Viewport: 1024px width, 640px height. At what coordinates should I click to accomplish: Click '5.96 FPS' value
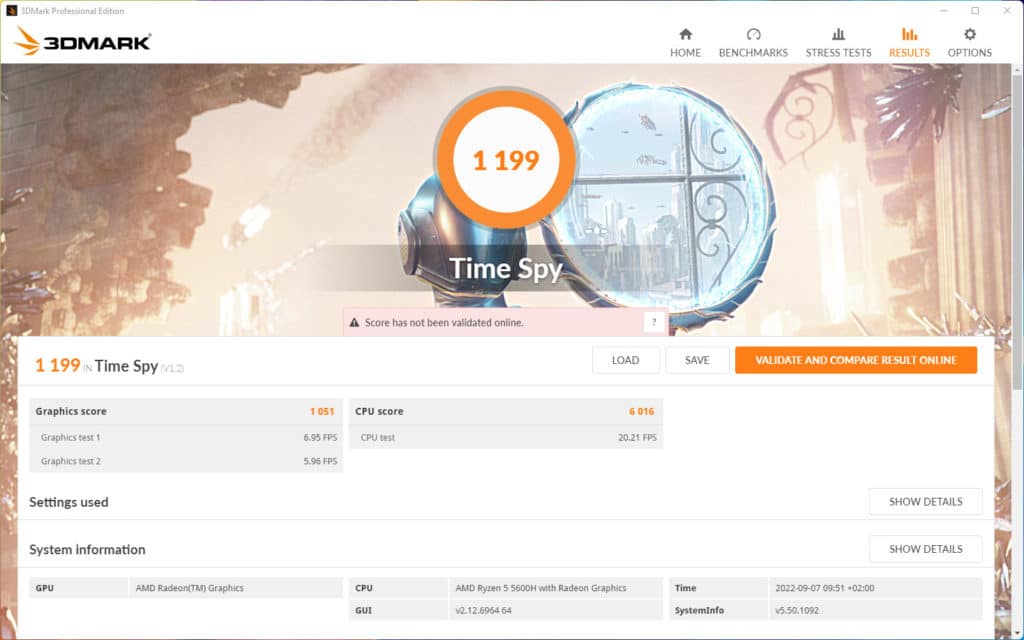click(x=320, y=461)
